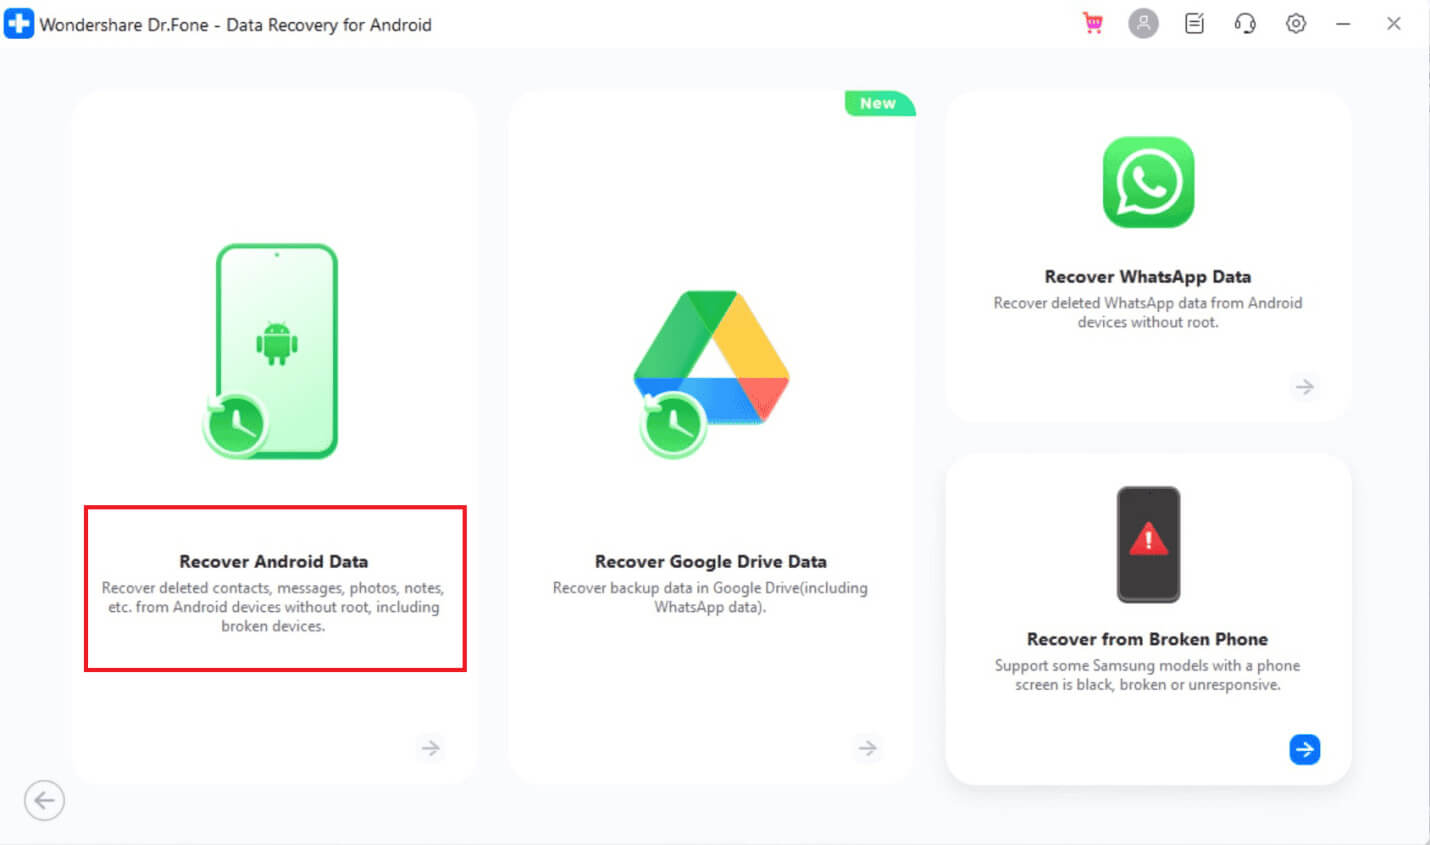The image size is (1430, 845).
Task: Minimize the Dr.Fone window
Action: [x=1343, y=24]
